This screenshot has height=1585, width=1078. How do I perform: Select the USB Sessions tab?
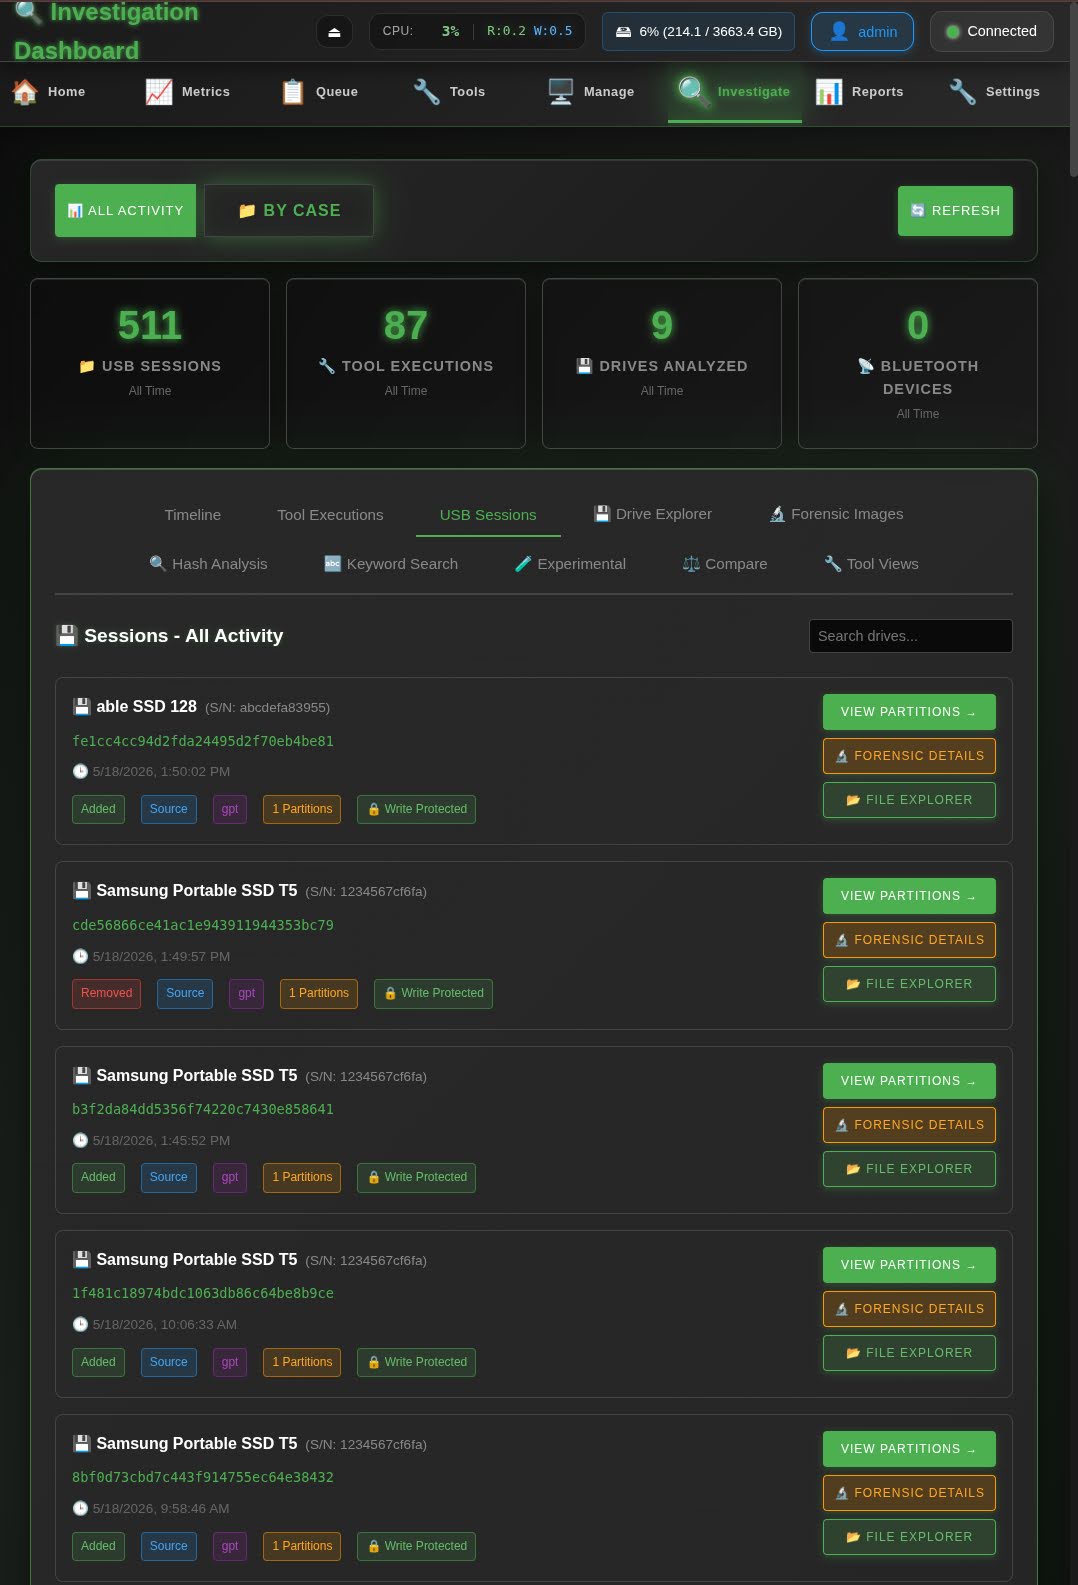(488, 515)
